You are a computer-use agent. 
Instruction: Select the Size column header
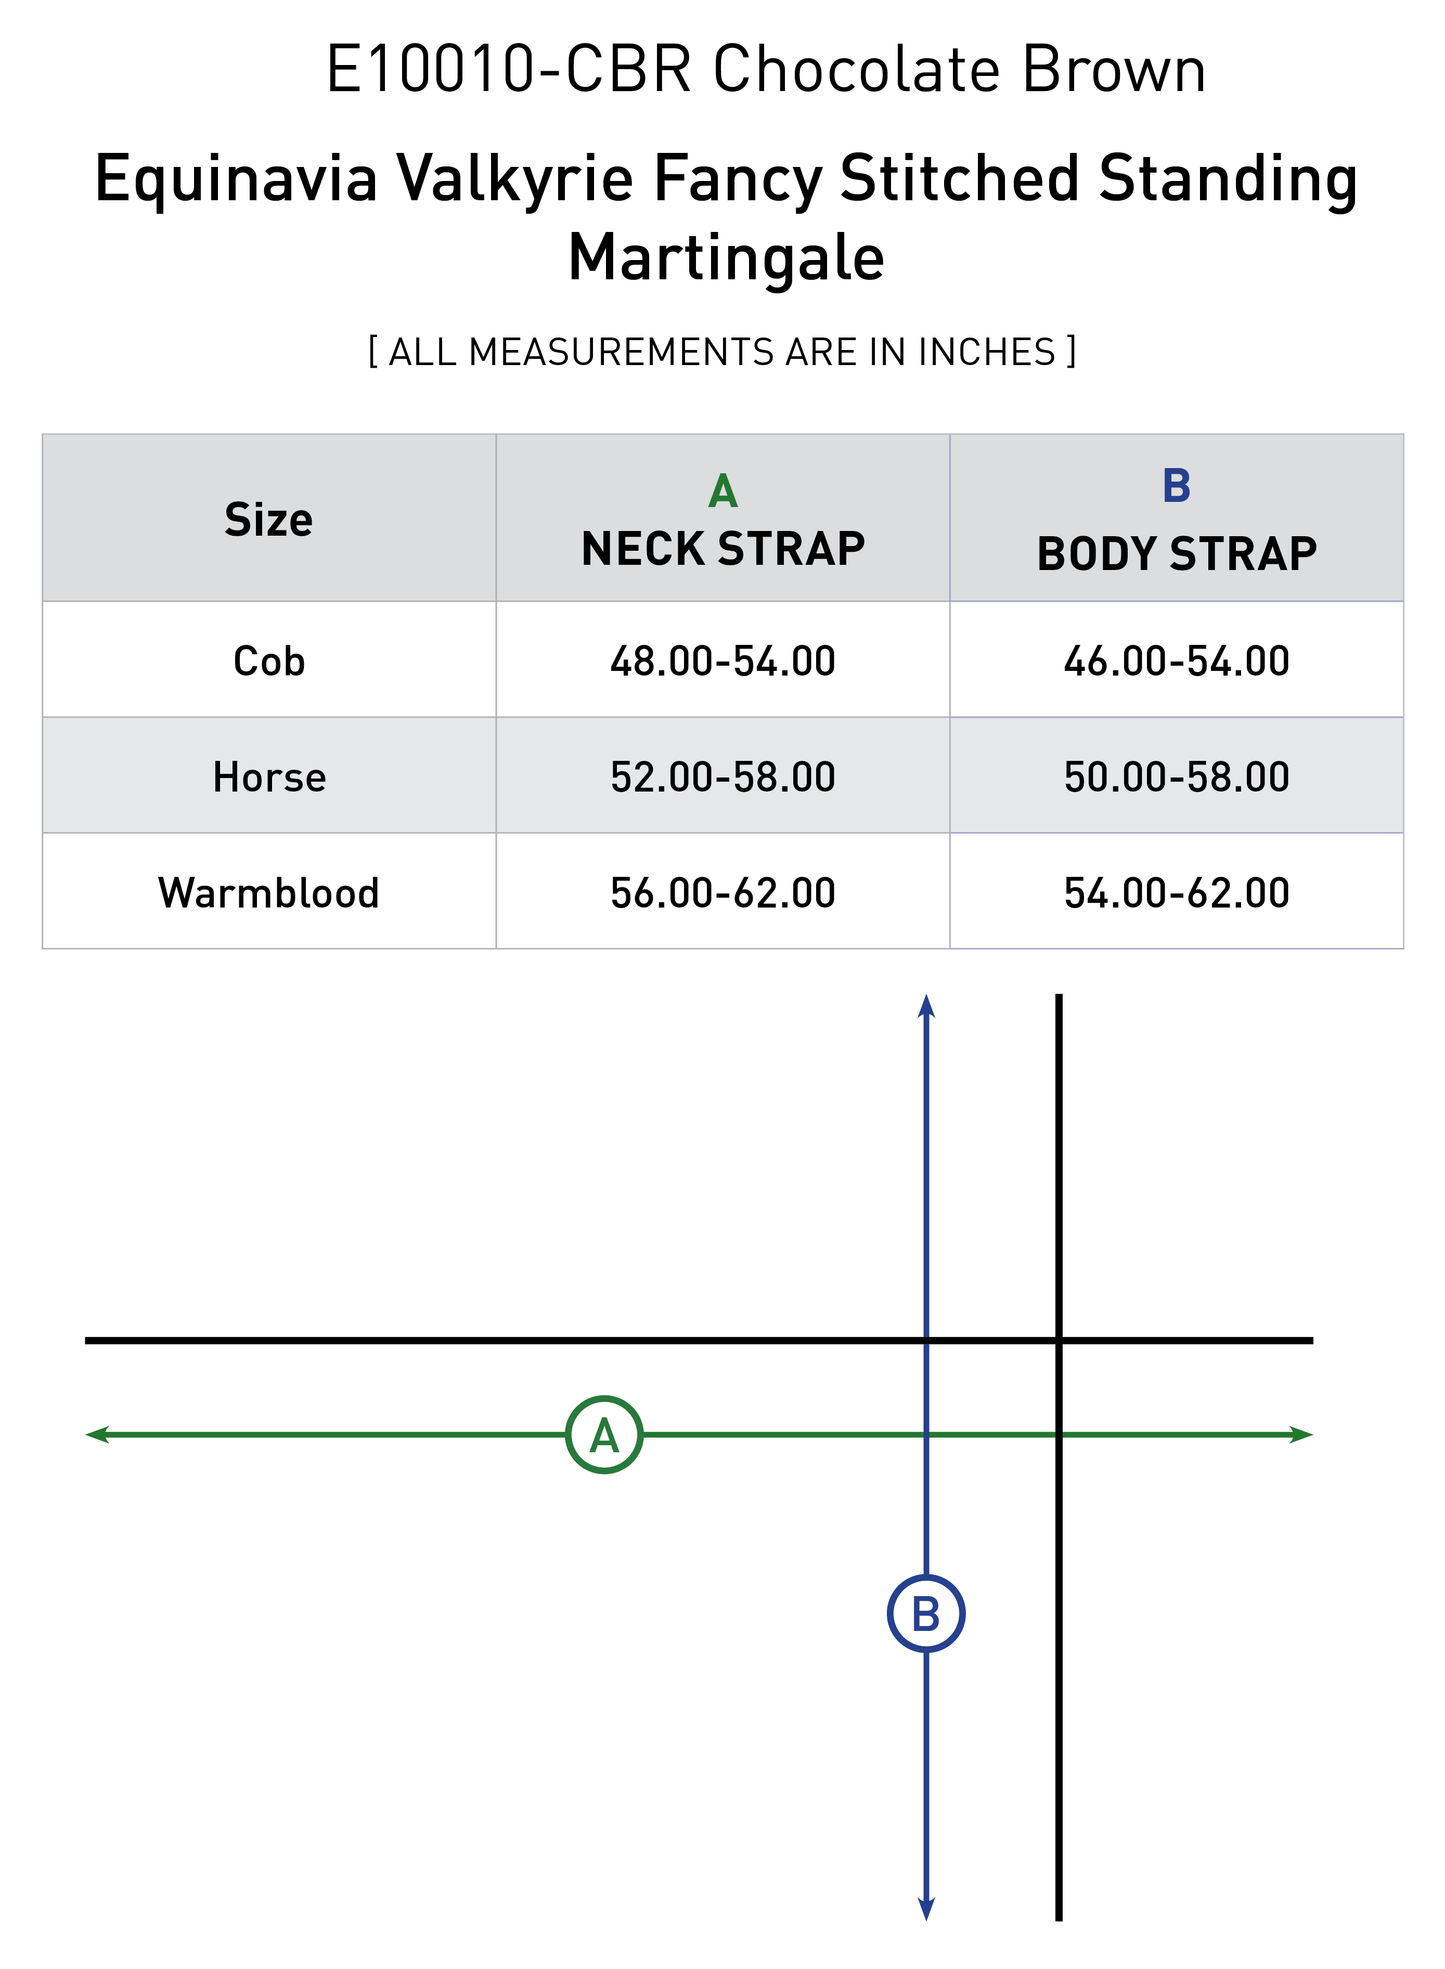pyautogui.click(x=268, y=520)
